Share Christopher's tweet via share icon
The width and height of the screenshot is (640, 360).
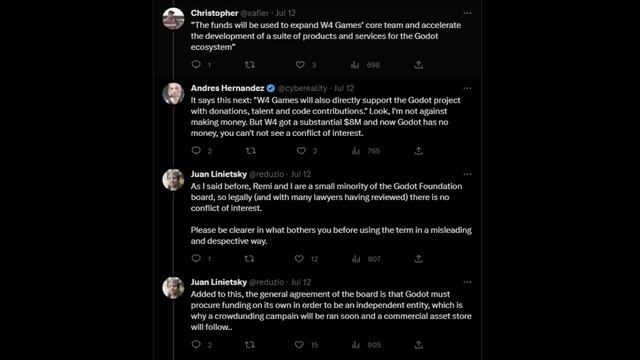[418, 64]
